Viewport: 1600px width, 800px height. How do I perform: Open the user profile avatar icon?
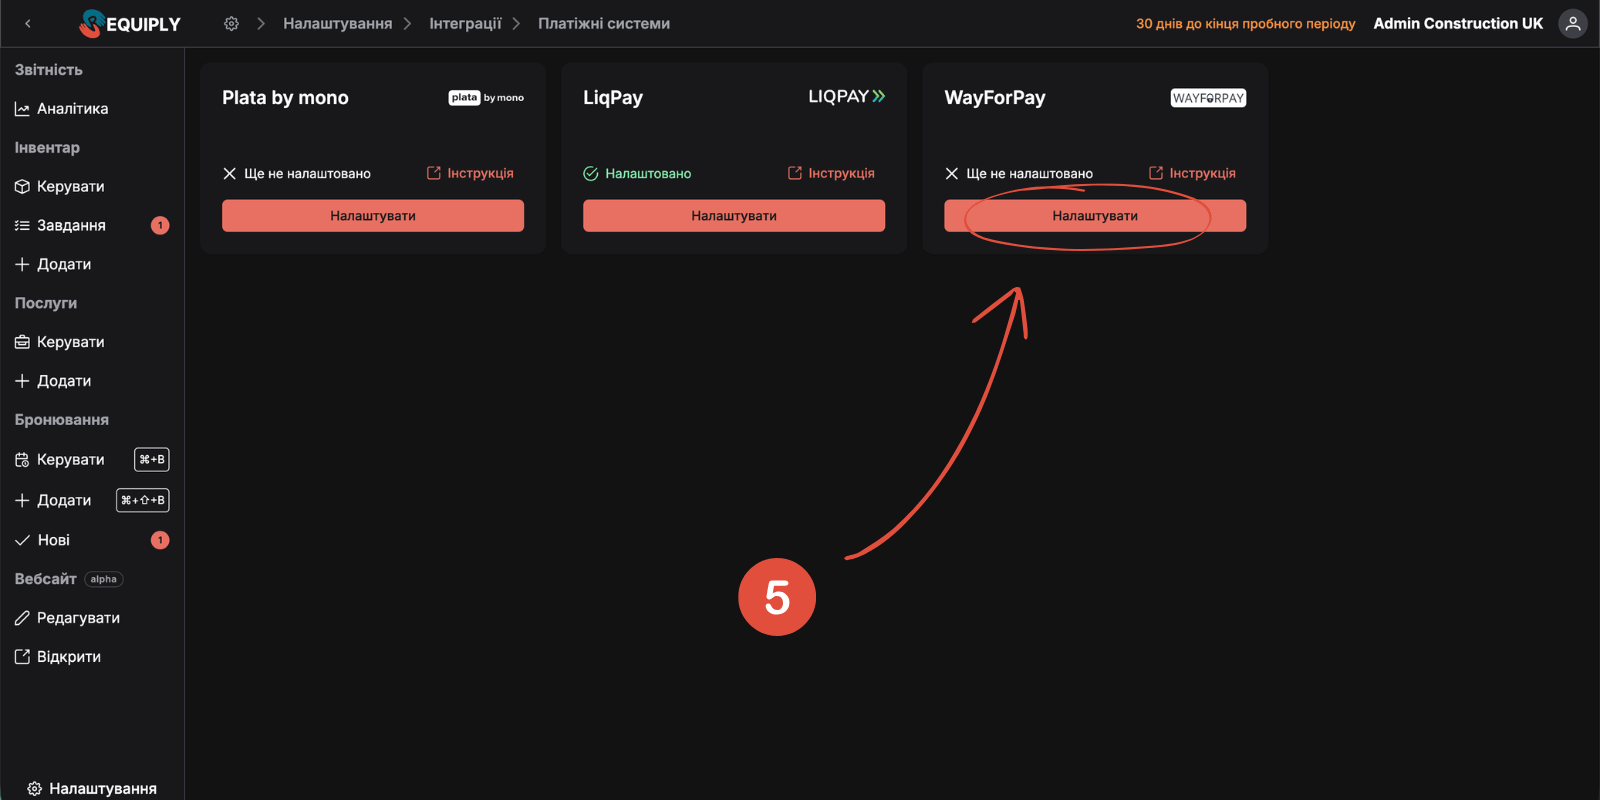coord(1573,24)
